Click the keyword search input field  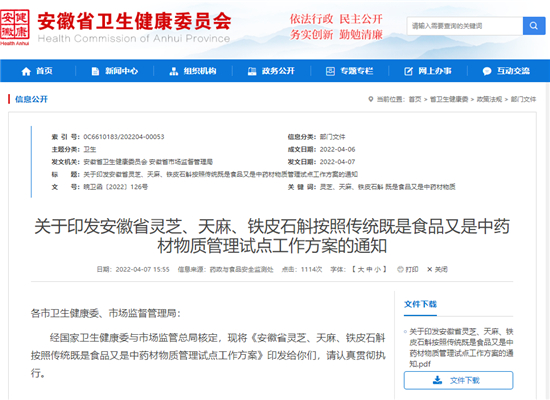[x=465, y=26]
